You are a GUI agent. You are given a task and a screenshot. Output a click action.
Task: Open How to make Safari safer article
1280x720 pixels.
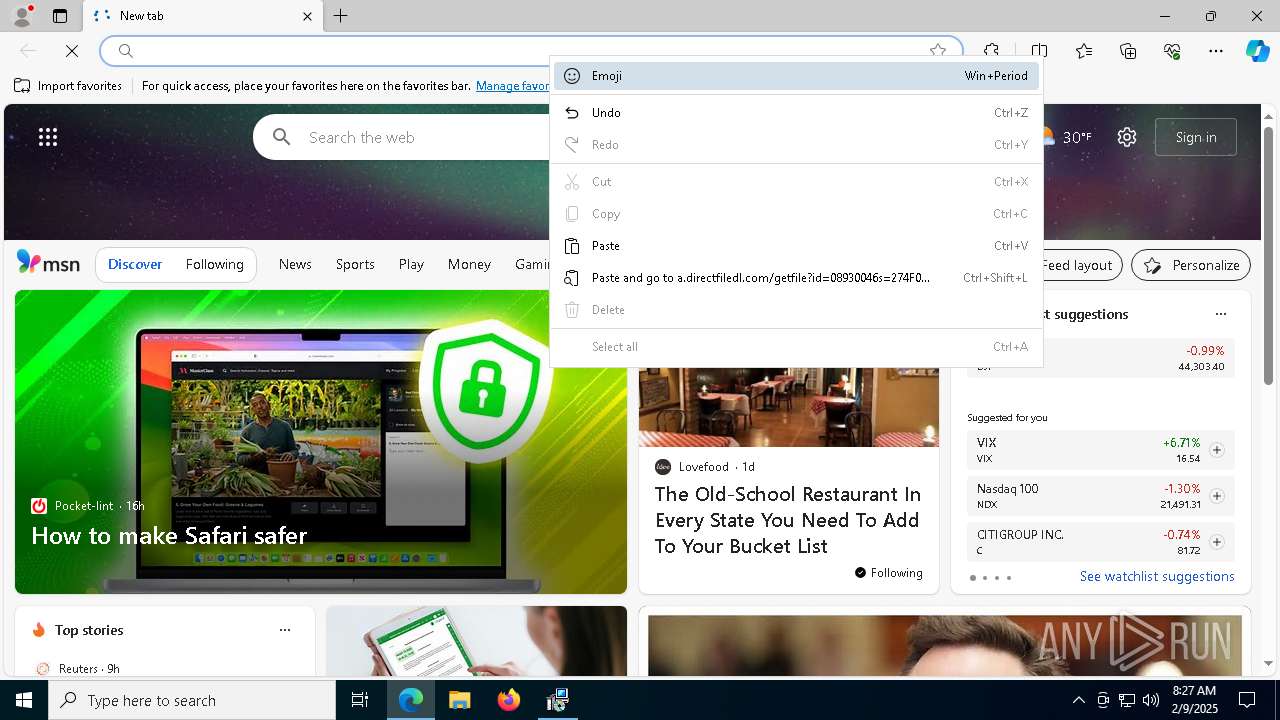(169, 536)
